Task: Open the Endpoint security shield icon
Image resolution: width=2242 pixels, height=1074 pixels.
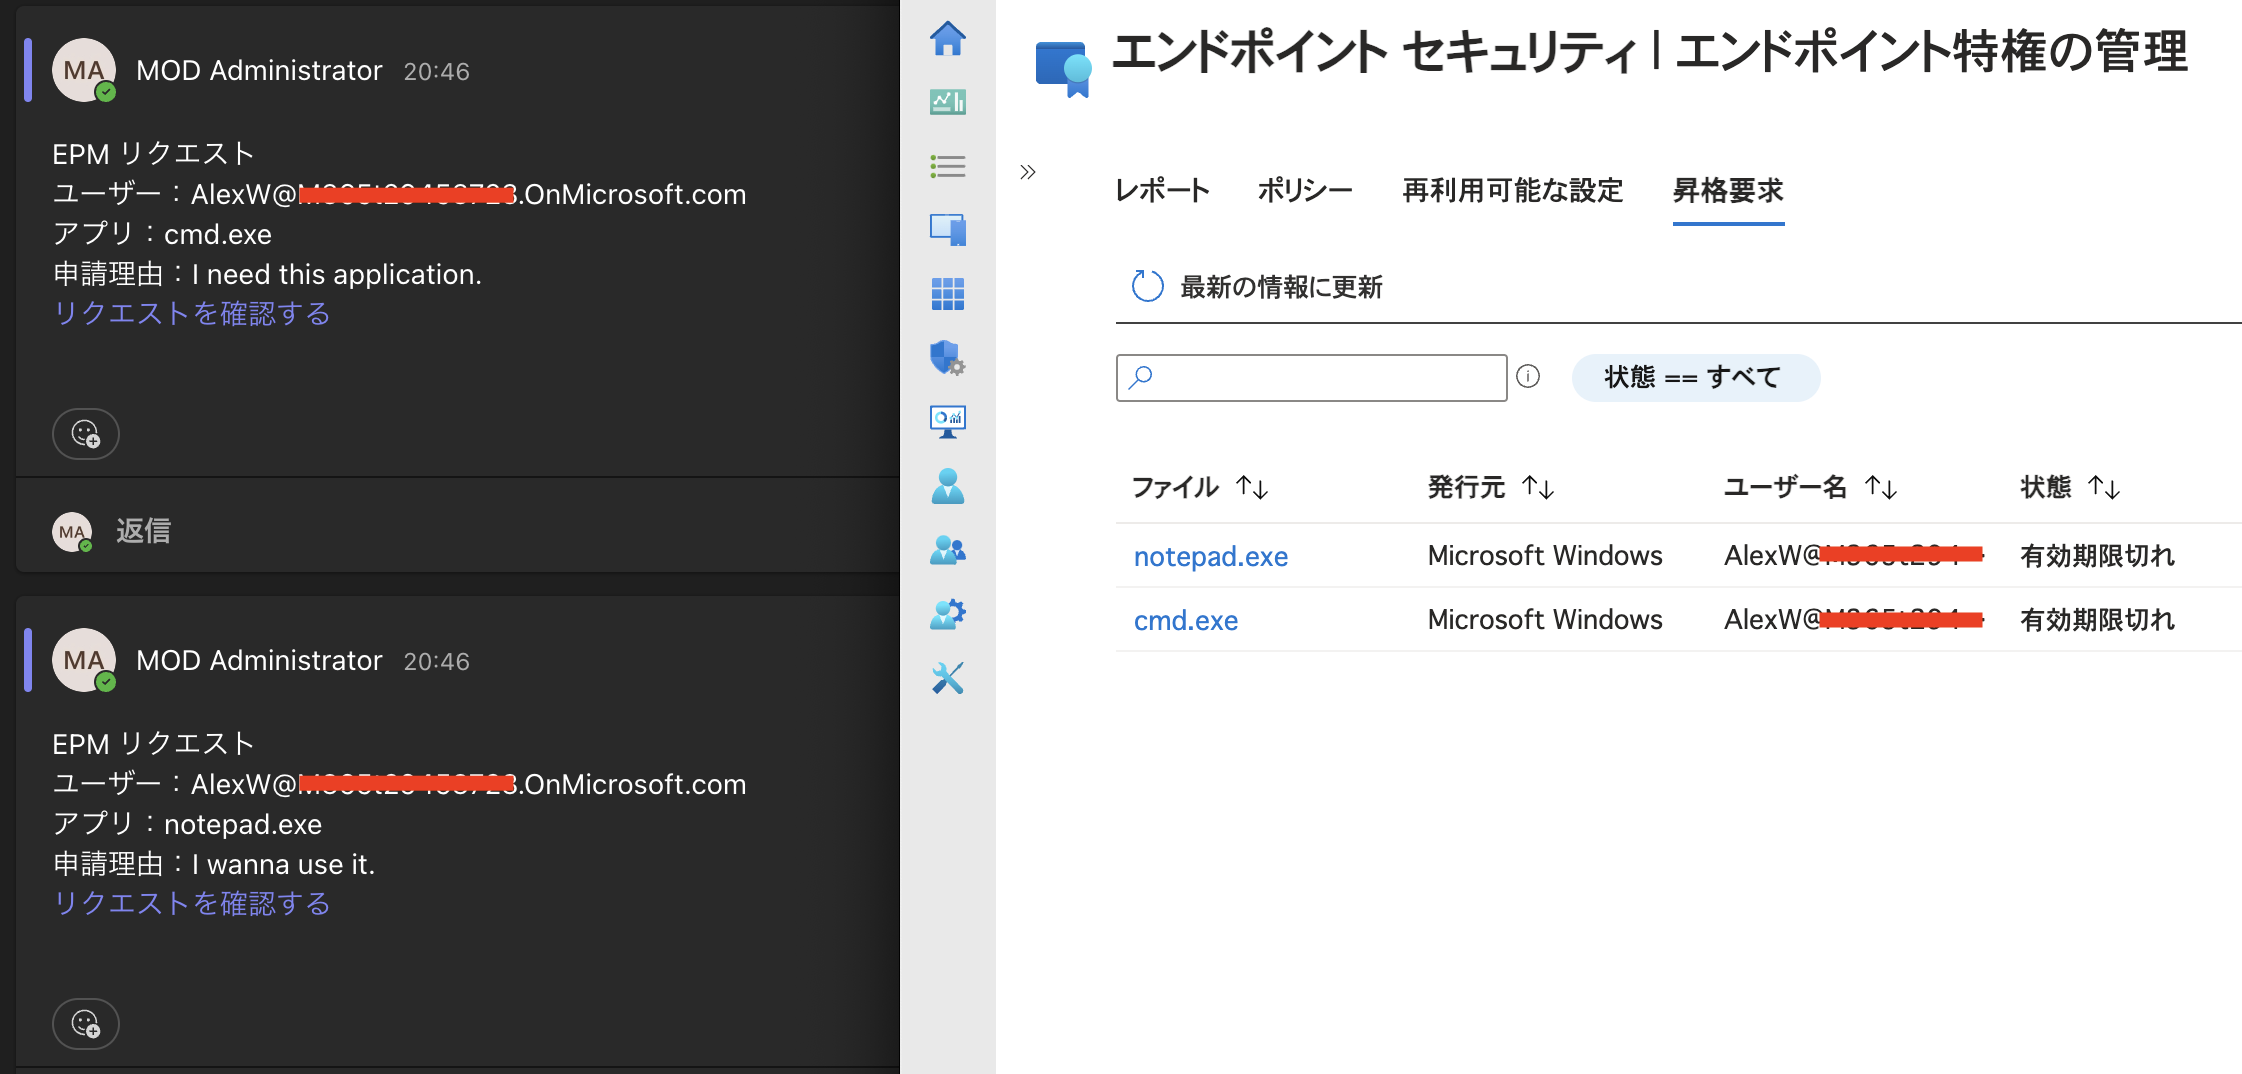Action: pyautogui.click(x=947, y=358)
